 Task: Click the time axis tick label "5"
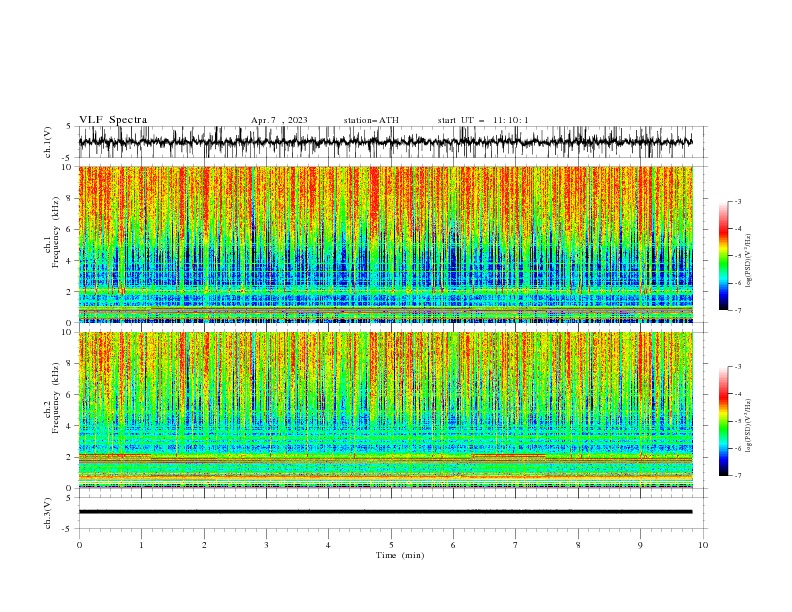click(391, 545)
